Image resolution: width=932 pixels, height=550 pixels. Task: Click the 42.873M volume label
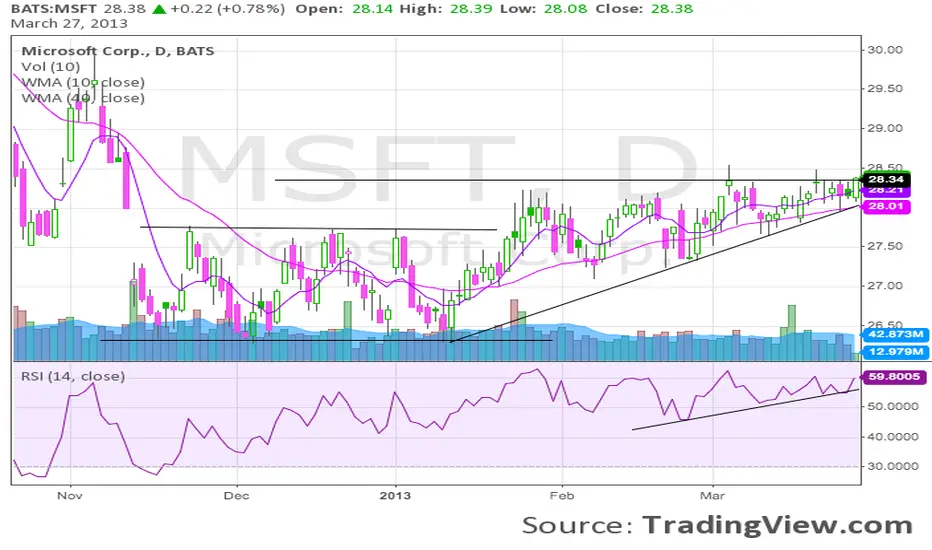895,334
